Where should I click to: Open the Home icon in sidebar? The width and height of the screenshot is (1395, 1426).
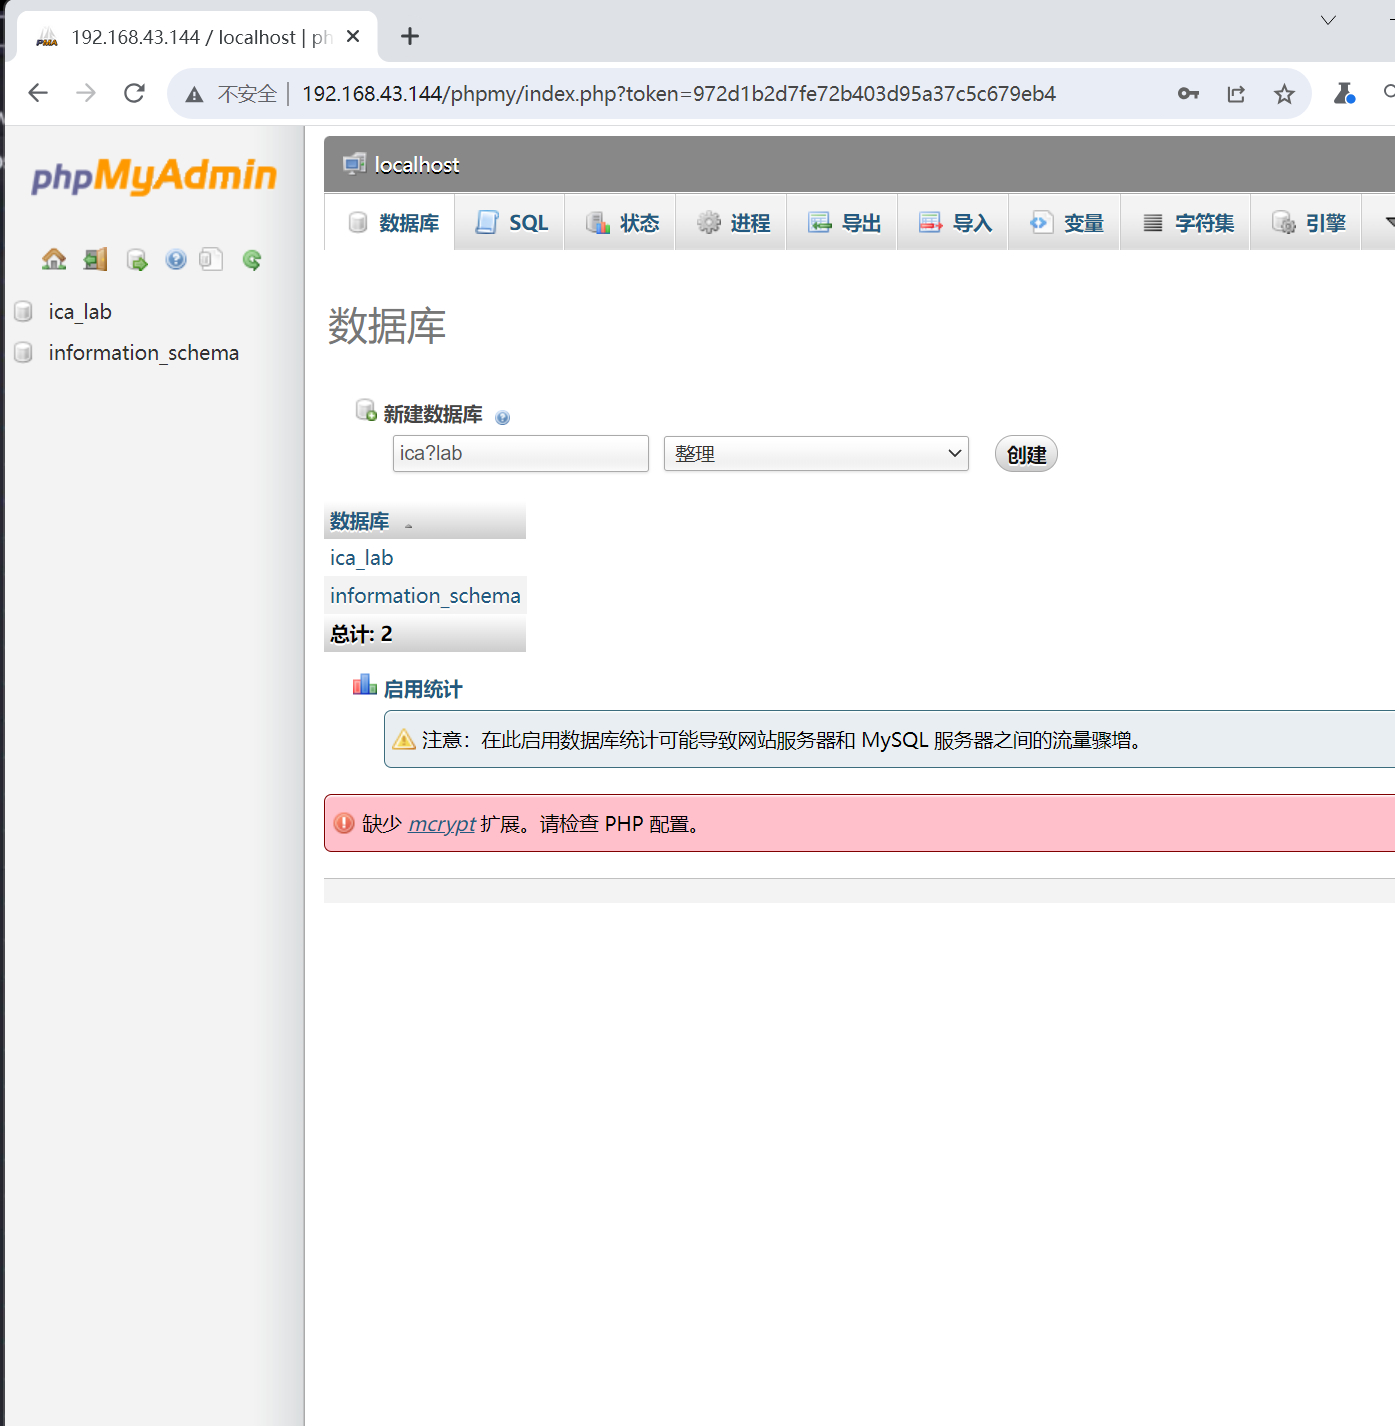(x=54, y=260)
